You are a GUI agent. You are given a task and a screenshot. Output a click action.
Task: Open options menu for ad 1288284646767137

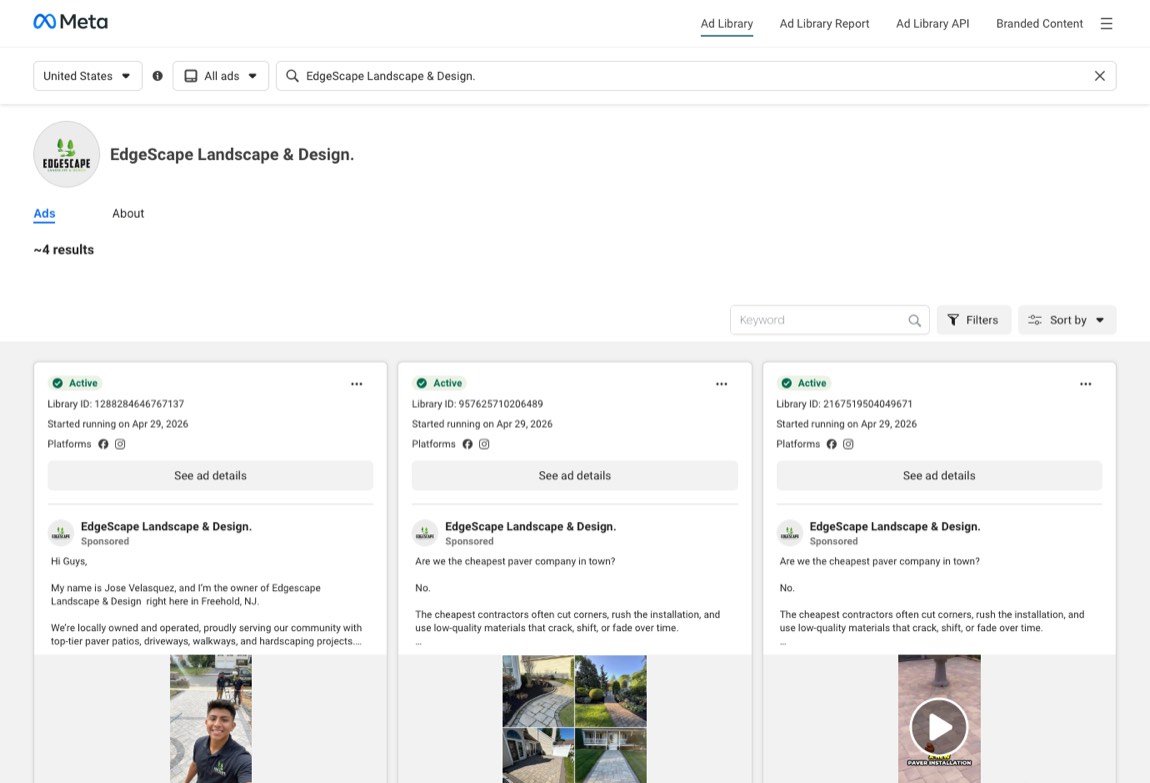click(356, 383)
